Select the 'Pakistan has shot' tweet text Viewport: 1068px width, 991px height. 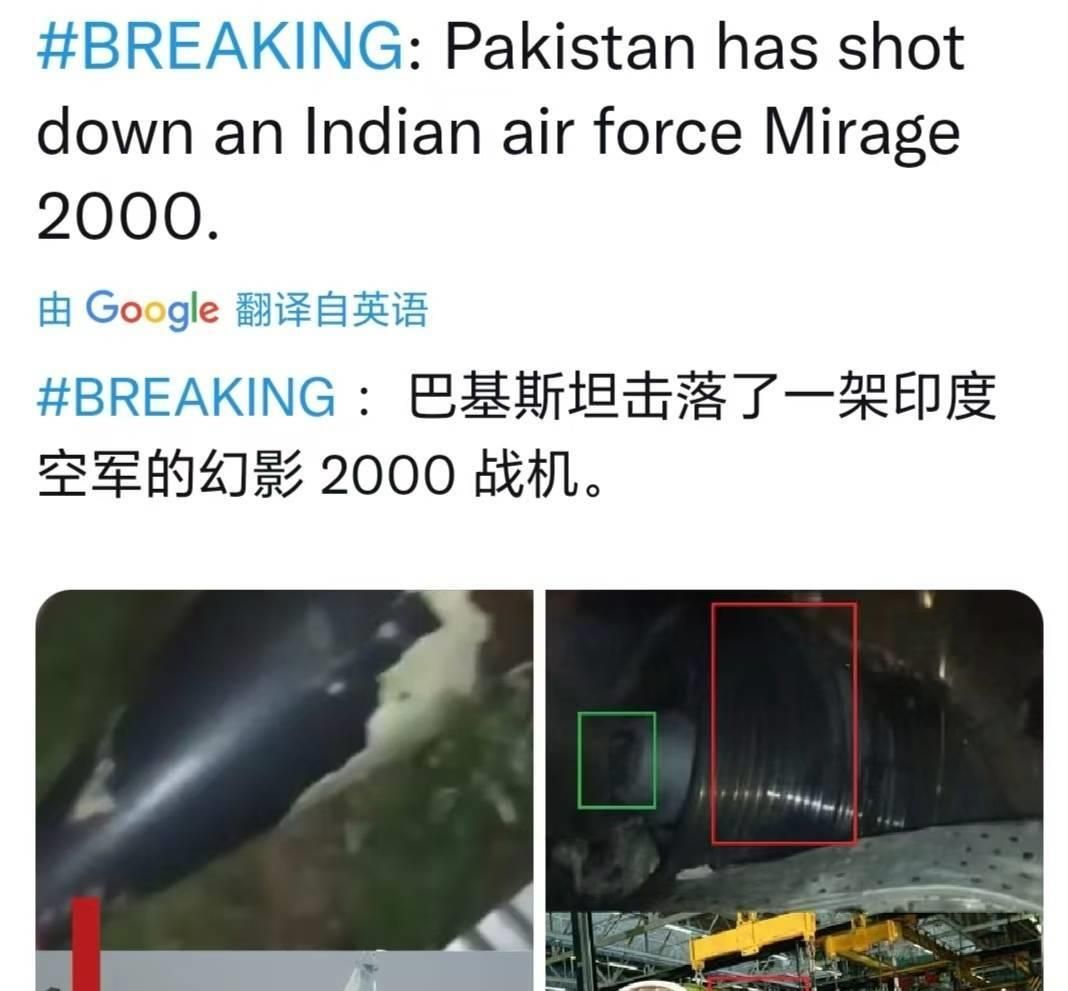[705, 46]
